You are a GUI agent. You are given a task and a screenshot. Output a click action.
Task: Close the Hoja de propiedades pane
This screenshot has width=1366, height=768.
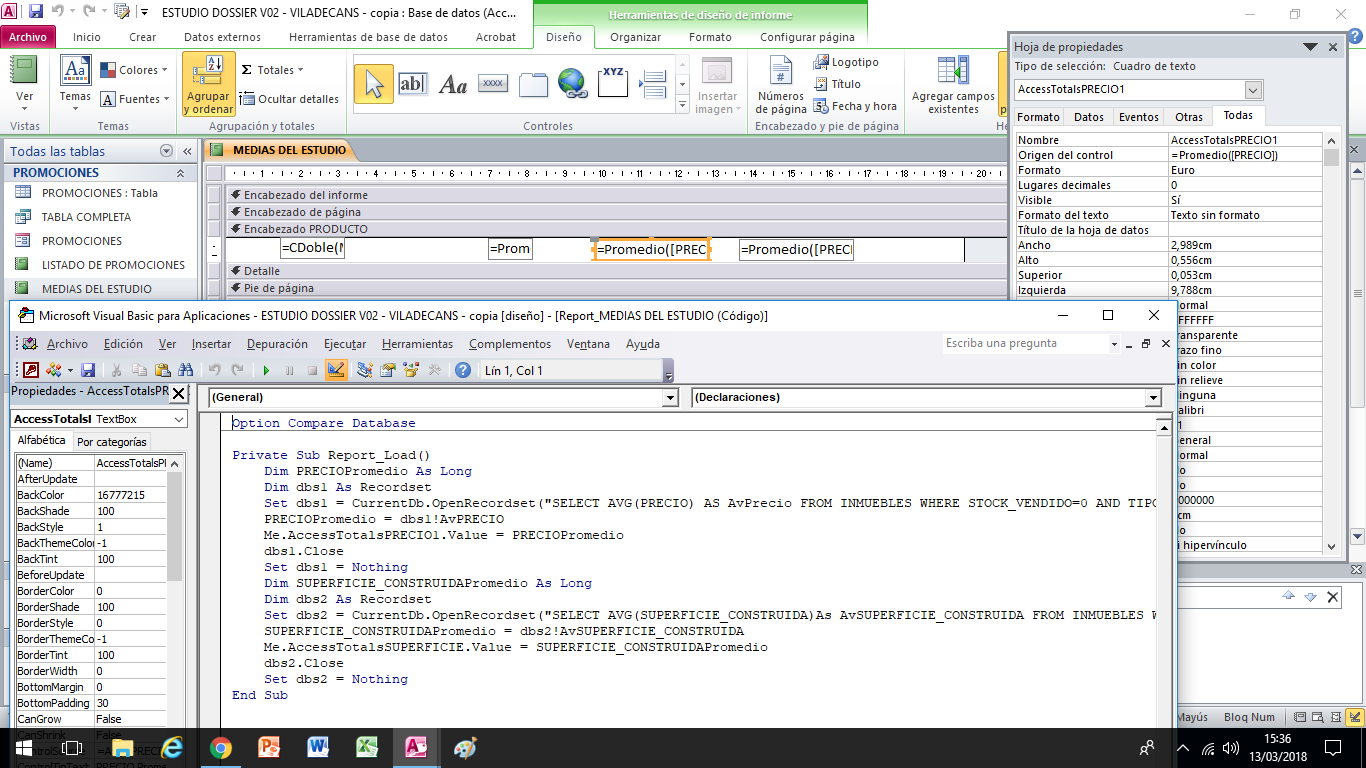coord(1333,47)
